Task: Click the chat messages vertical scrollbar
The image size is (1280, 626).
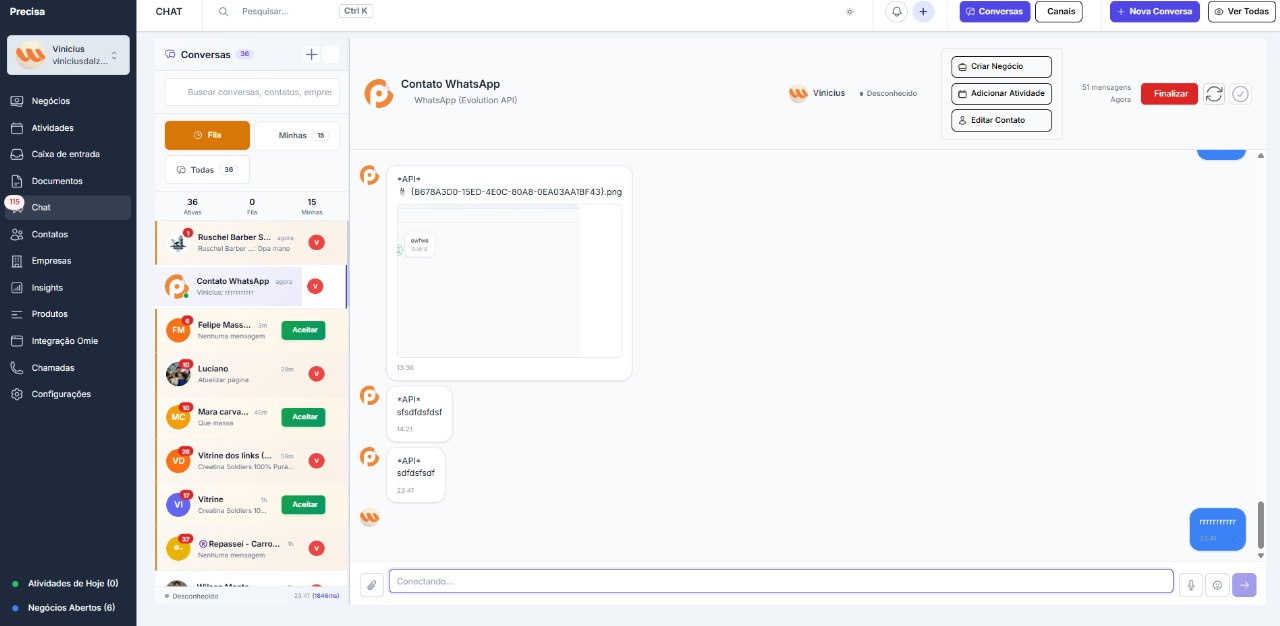Action: point(1260,522)
